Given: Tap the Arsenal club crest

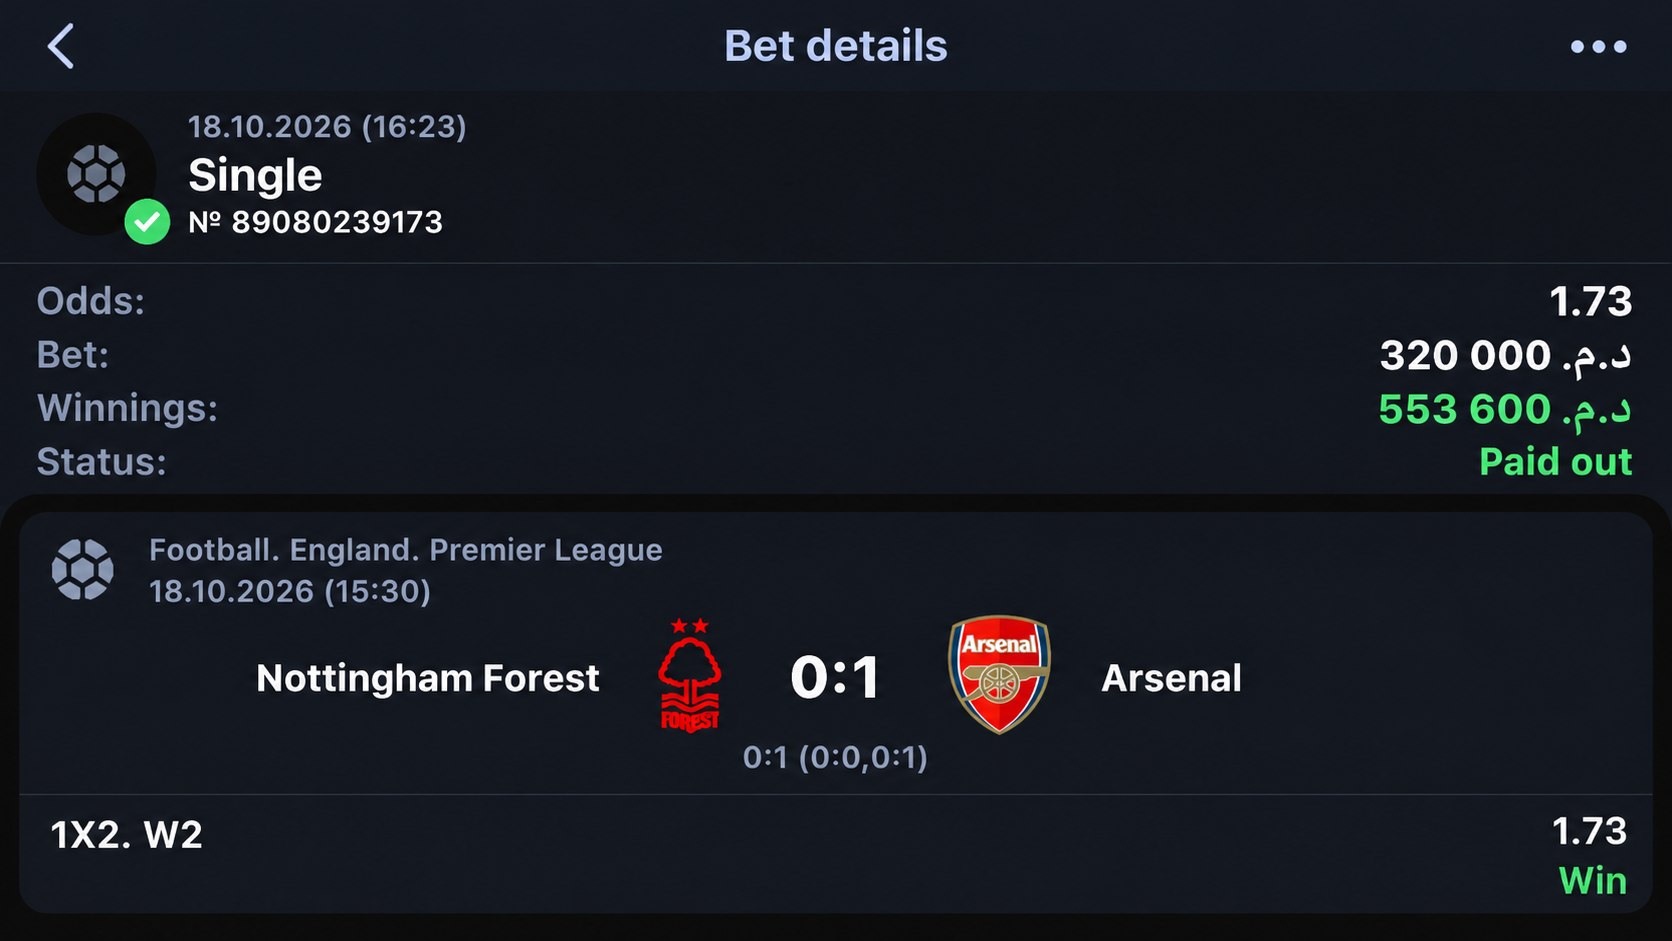Looking at the screenshot, I should (999, 674).
